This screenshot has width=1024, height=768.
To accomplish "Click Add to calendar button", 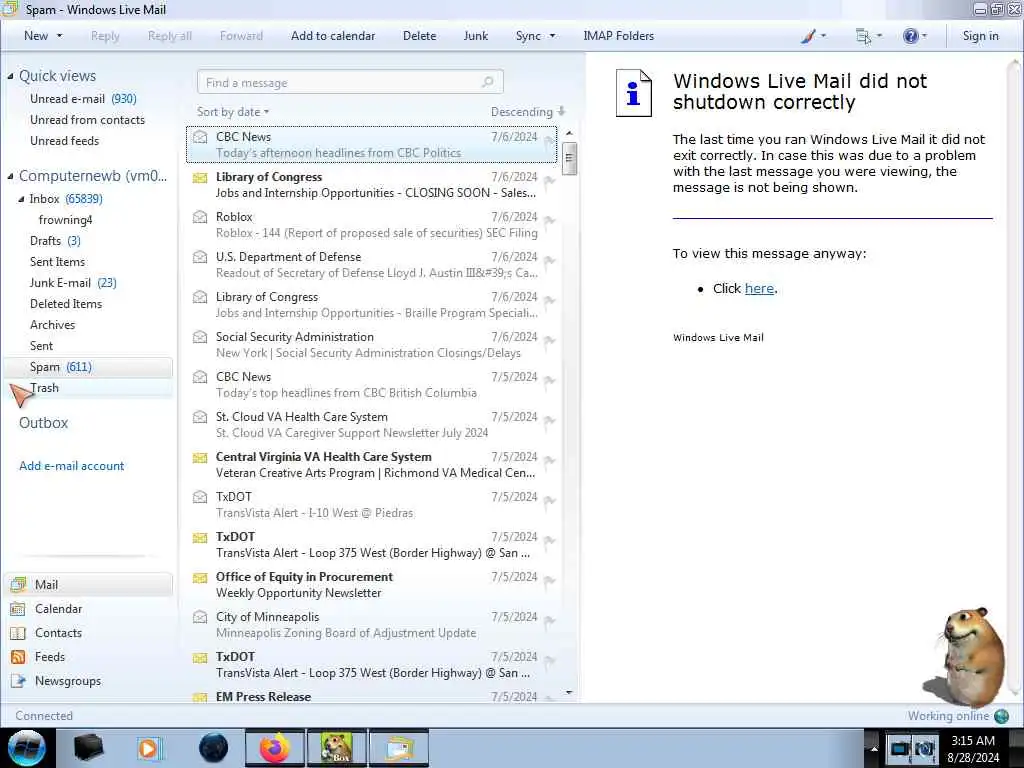I will pyautogui.click(x=333, y=36).
